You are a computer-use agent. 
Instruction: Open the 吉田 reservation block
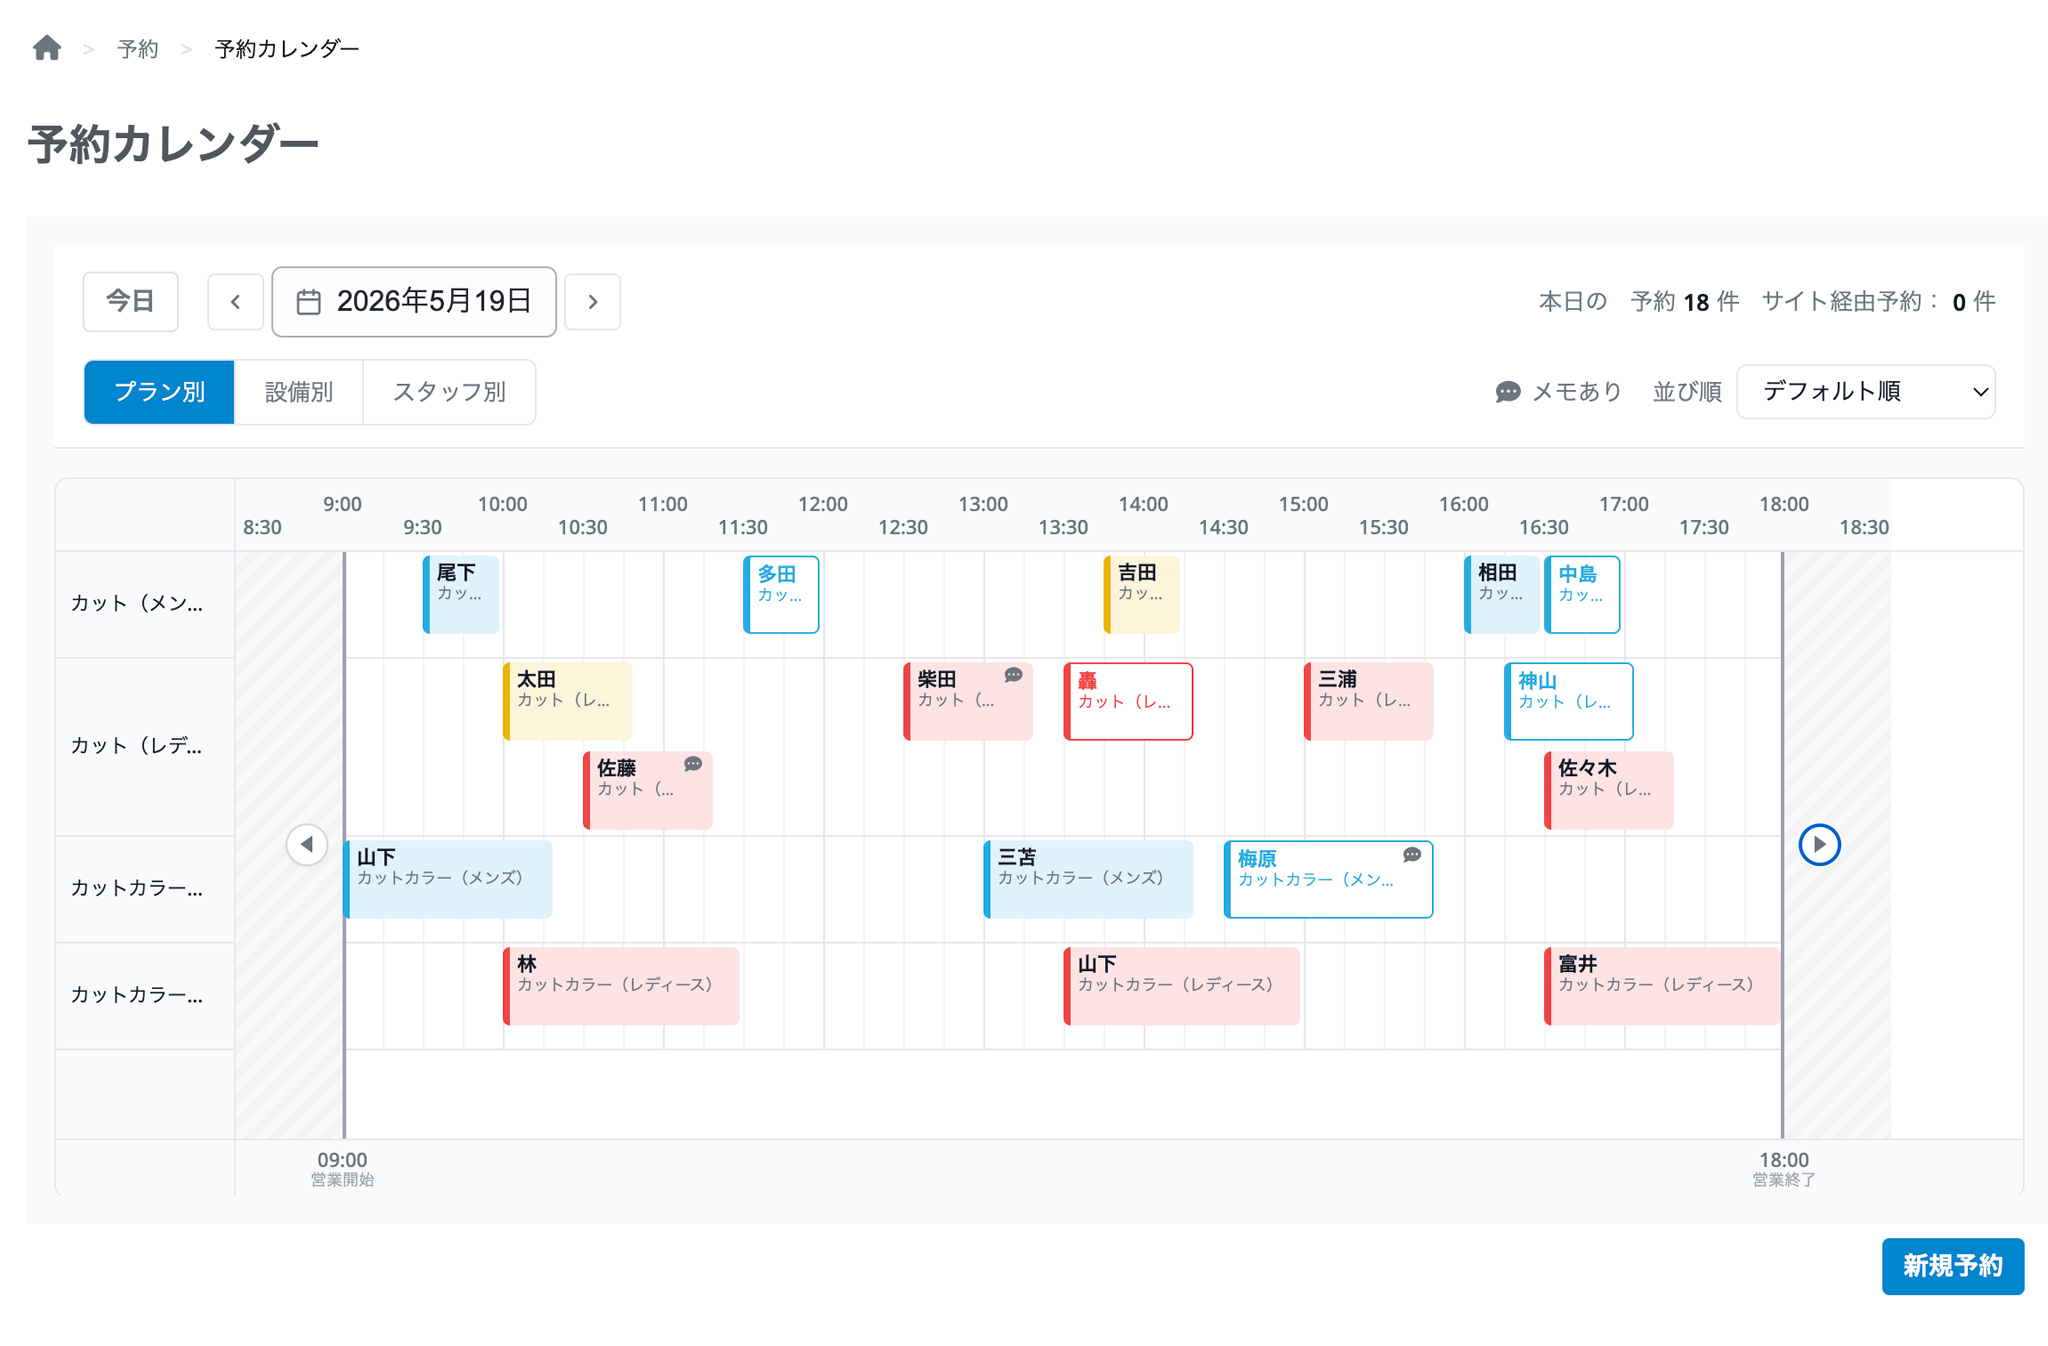pyautogui.click(x=1141, y=594)
